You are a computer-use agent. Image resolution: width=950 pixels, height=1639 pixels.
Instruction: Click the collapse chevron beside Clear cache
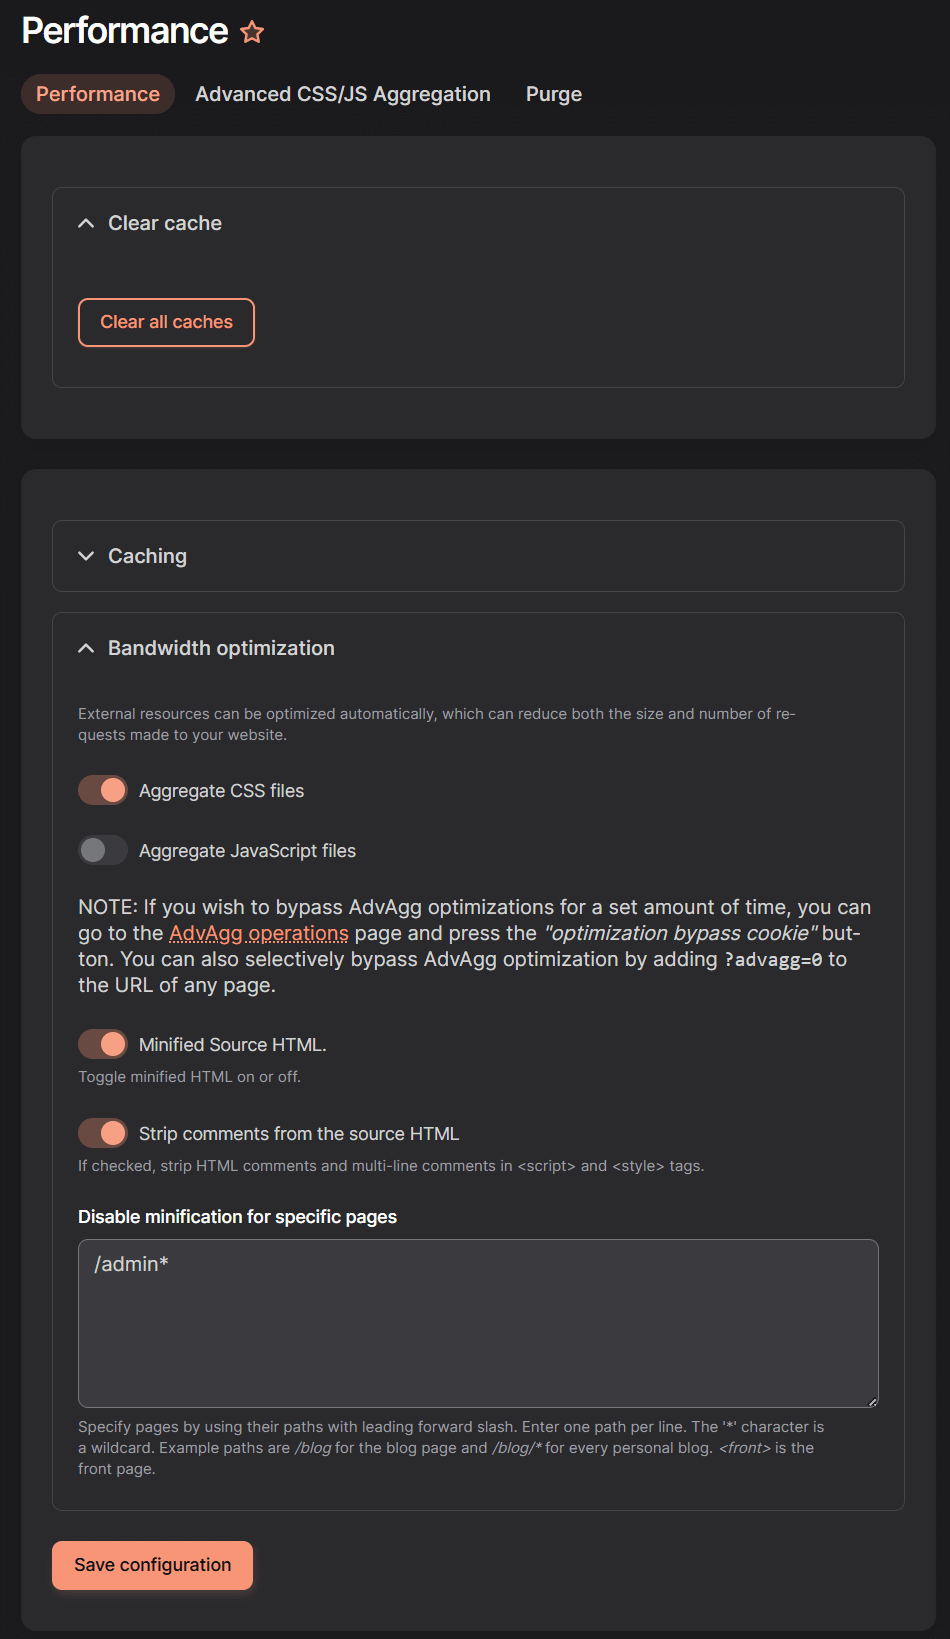(86, 223)
